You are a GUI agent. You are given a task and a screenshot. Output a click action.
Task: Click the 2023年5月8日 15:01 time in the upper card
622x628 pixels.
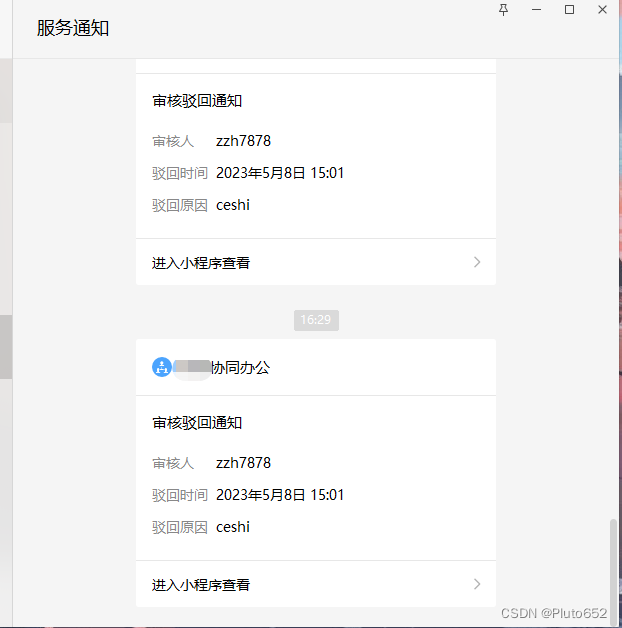click(280, 173)
